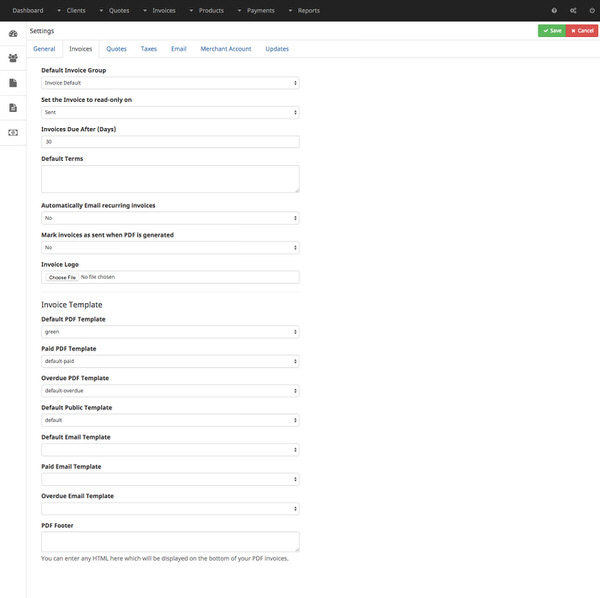600x598 pixels.
Task: Open the Paid PDF Template dropdown
Action: click(x=170, y=361)
